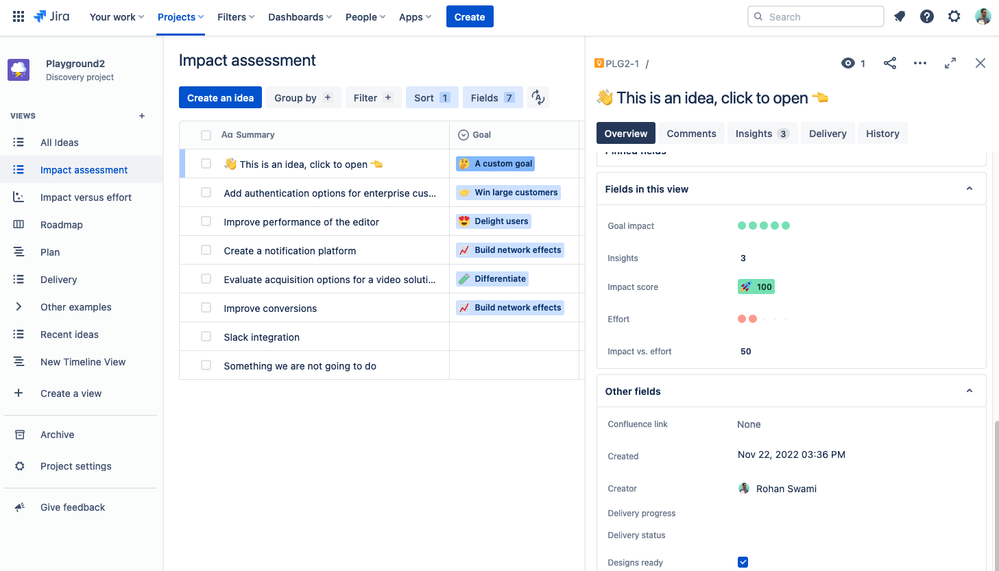Open the Dashboards dropdown menu
This screenshot has height=571, width=999.
tap(299, 17)
